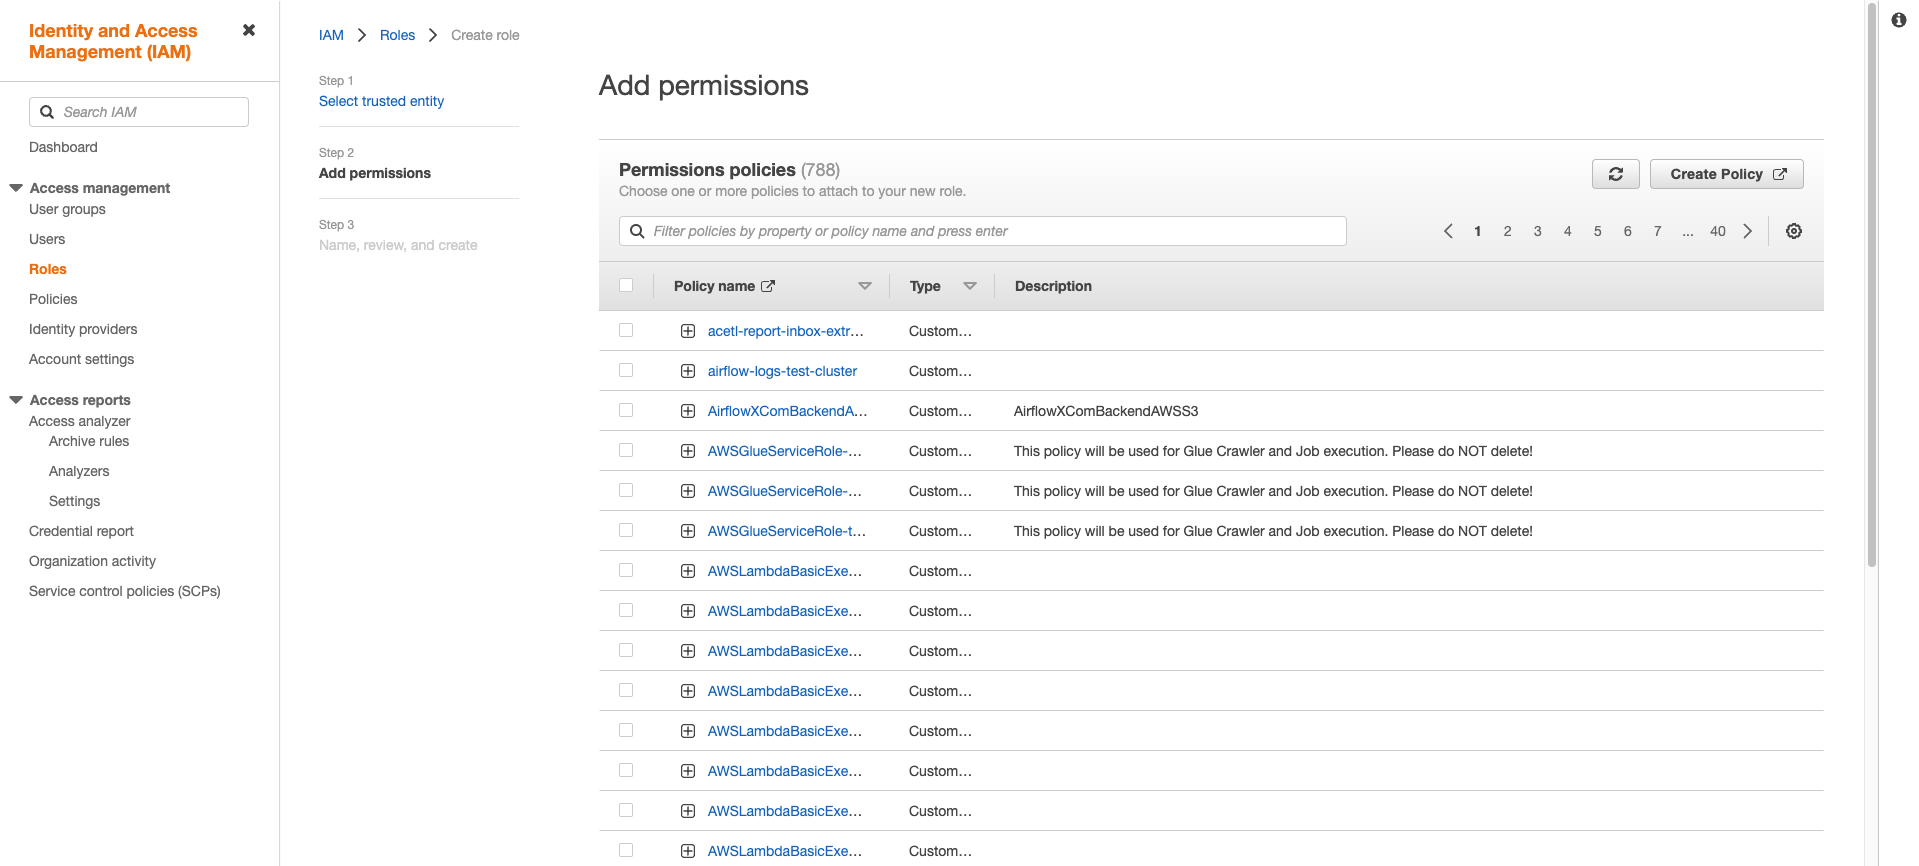Sort by the Type column arrow

(x=970, y=286)
